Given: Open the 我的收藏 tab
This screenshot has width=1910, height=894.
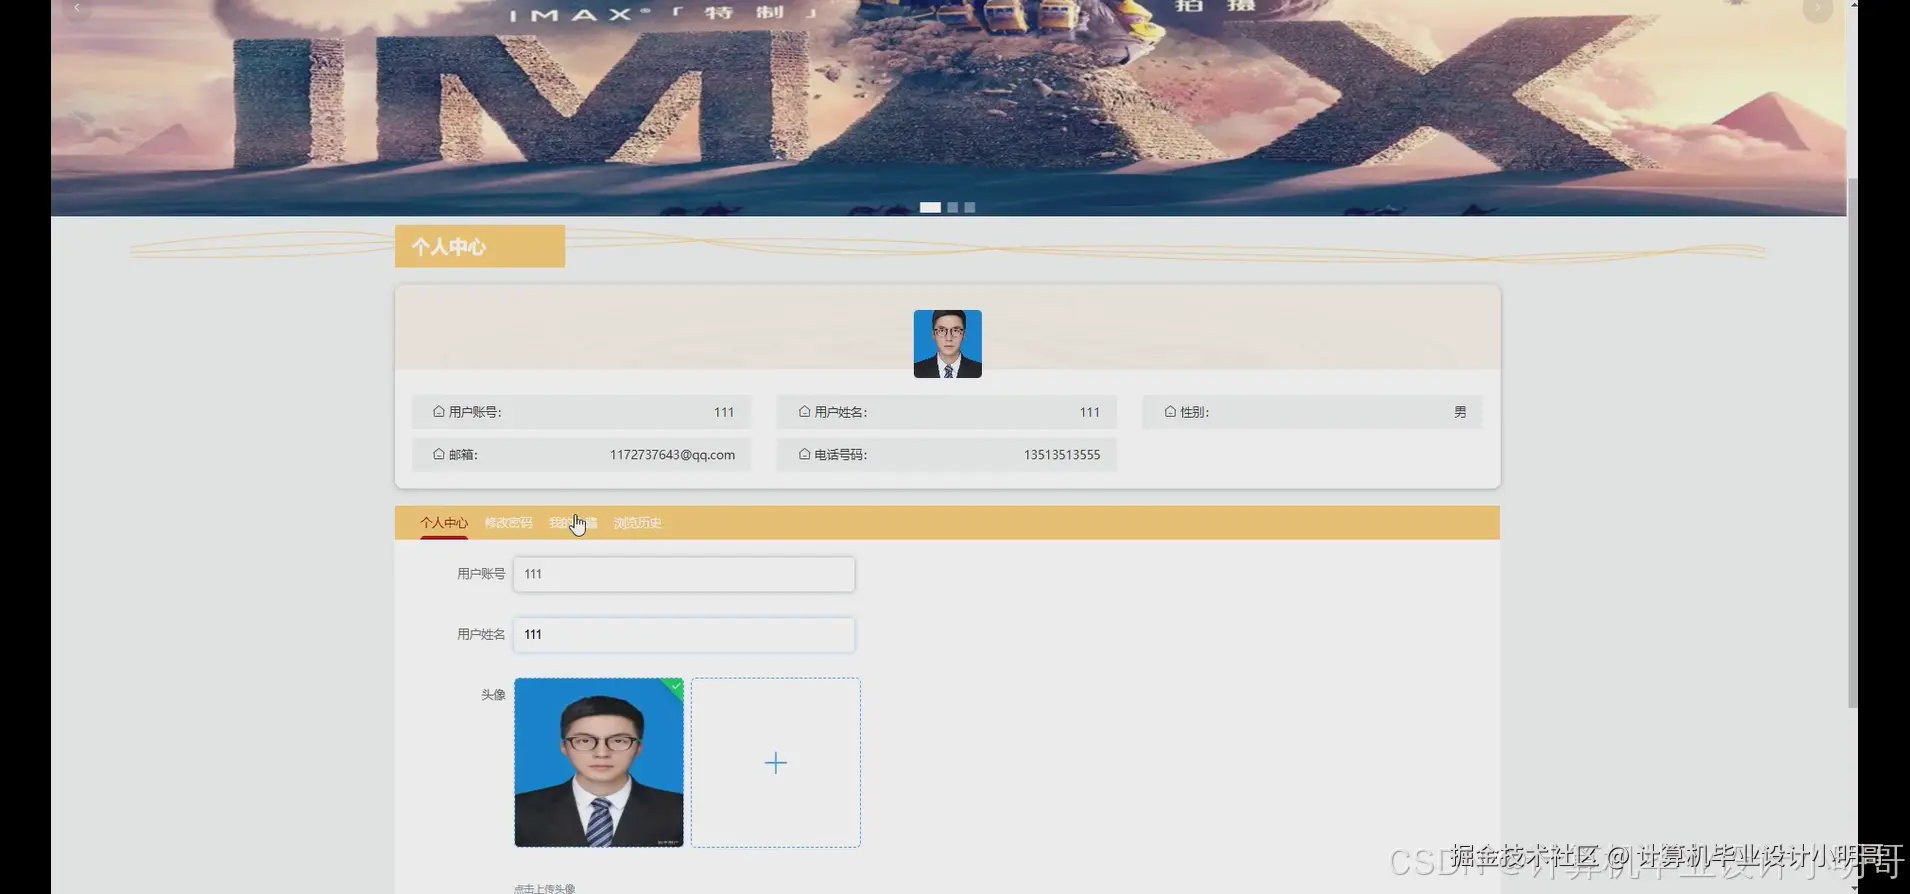Looking at the screenshot, I should click(573, 523).
